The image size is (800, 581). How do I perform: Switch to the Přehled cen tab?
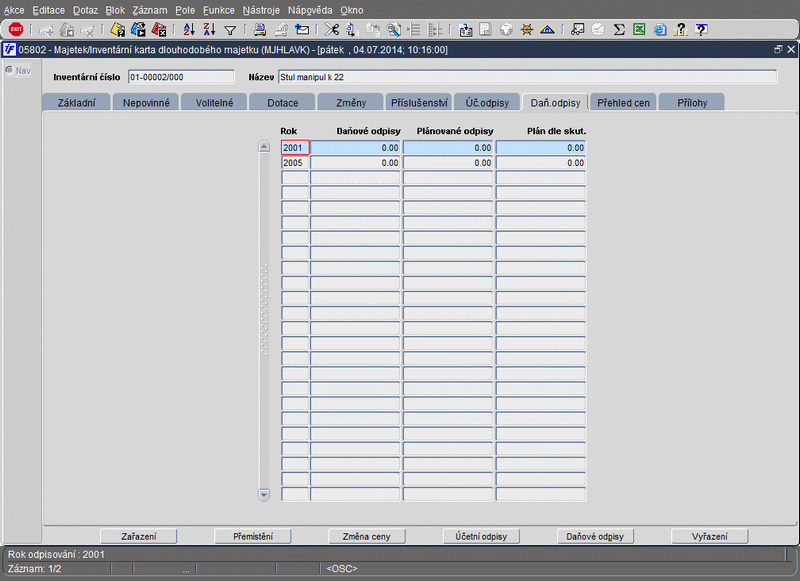point(623,103)
